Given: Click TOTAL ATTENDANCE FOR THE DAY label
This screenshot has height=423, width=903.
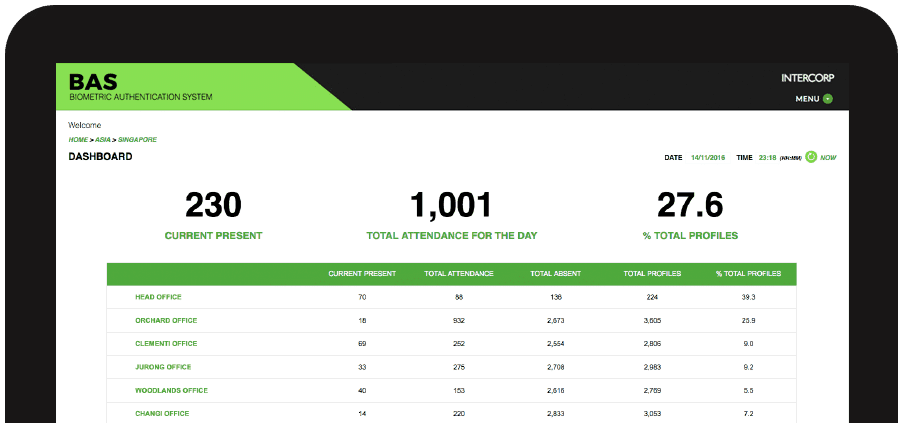Looking at the screenshot, I should tap(452, 236).
